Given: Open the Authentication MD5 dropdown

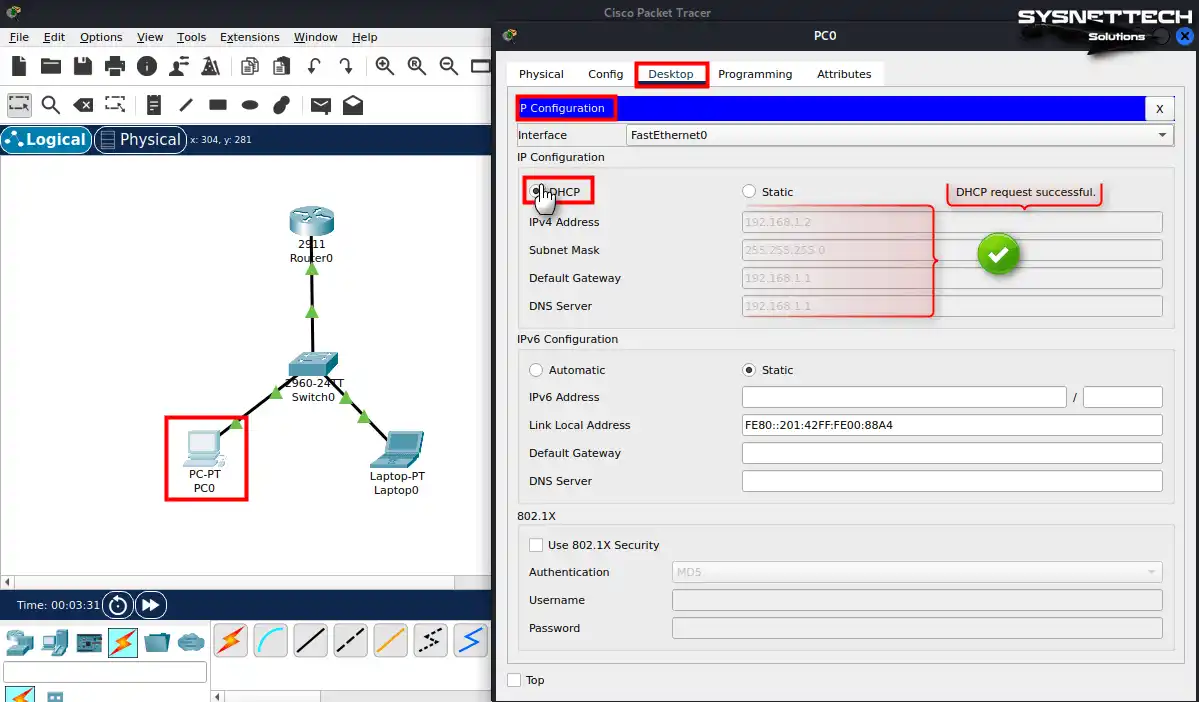Looking at the screenshot, I should [x=917, y=572].
